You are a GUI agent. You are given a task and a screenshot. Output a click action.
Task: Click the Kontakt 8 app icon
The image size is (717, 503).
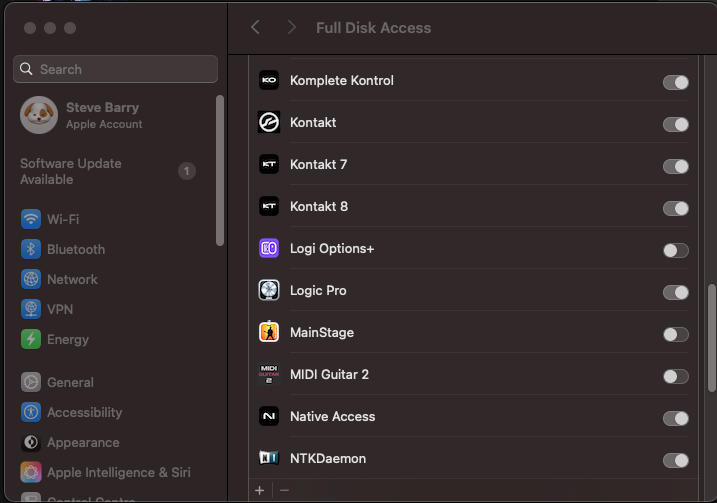(269, 207)
